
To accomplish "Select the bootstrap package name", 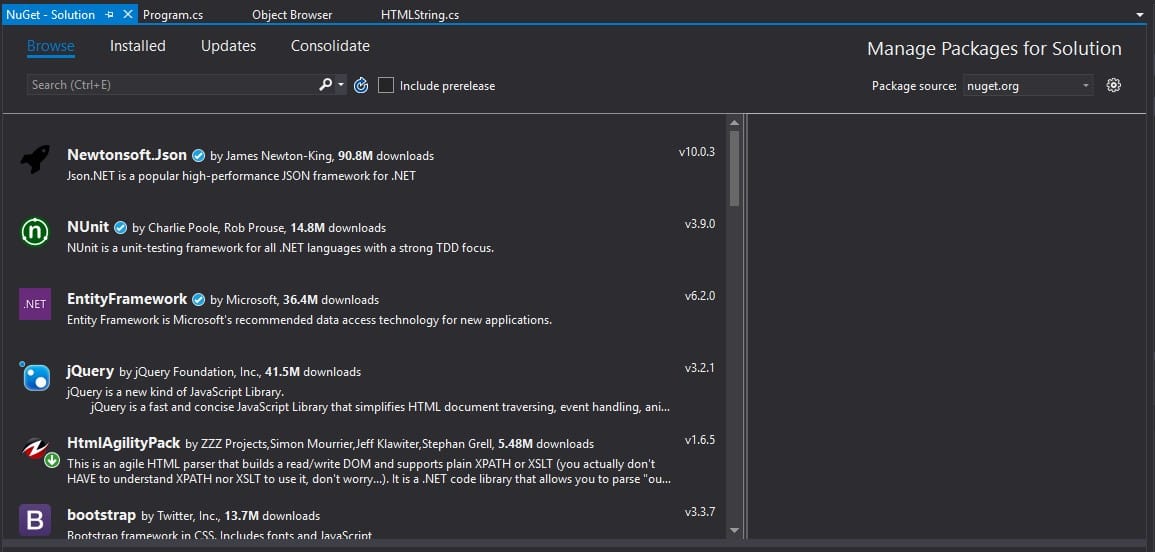I will point(101,514).
